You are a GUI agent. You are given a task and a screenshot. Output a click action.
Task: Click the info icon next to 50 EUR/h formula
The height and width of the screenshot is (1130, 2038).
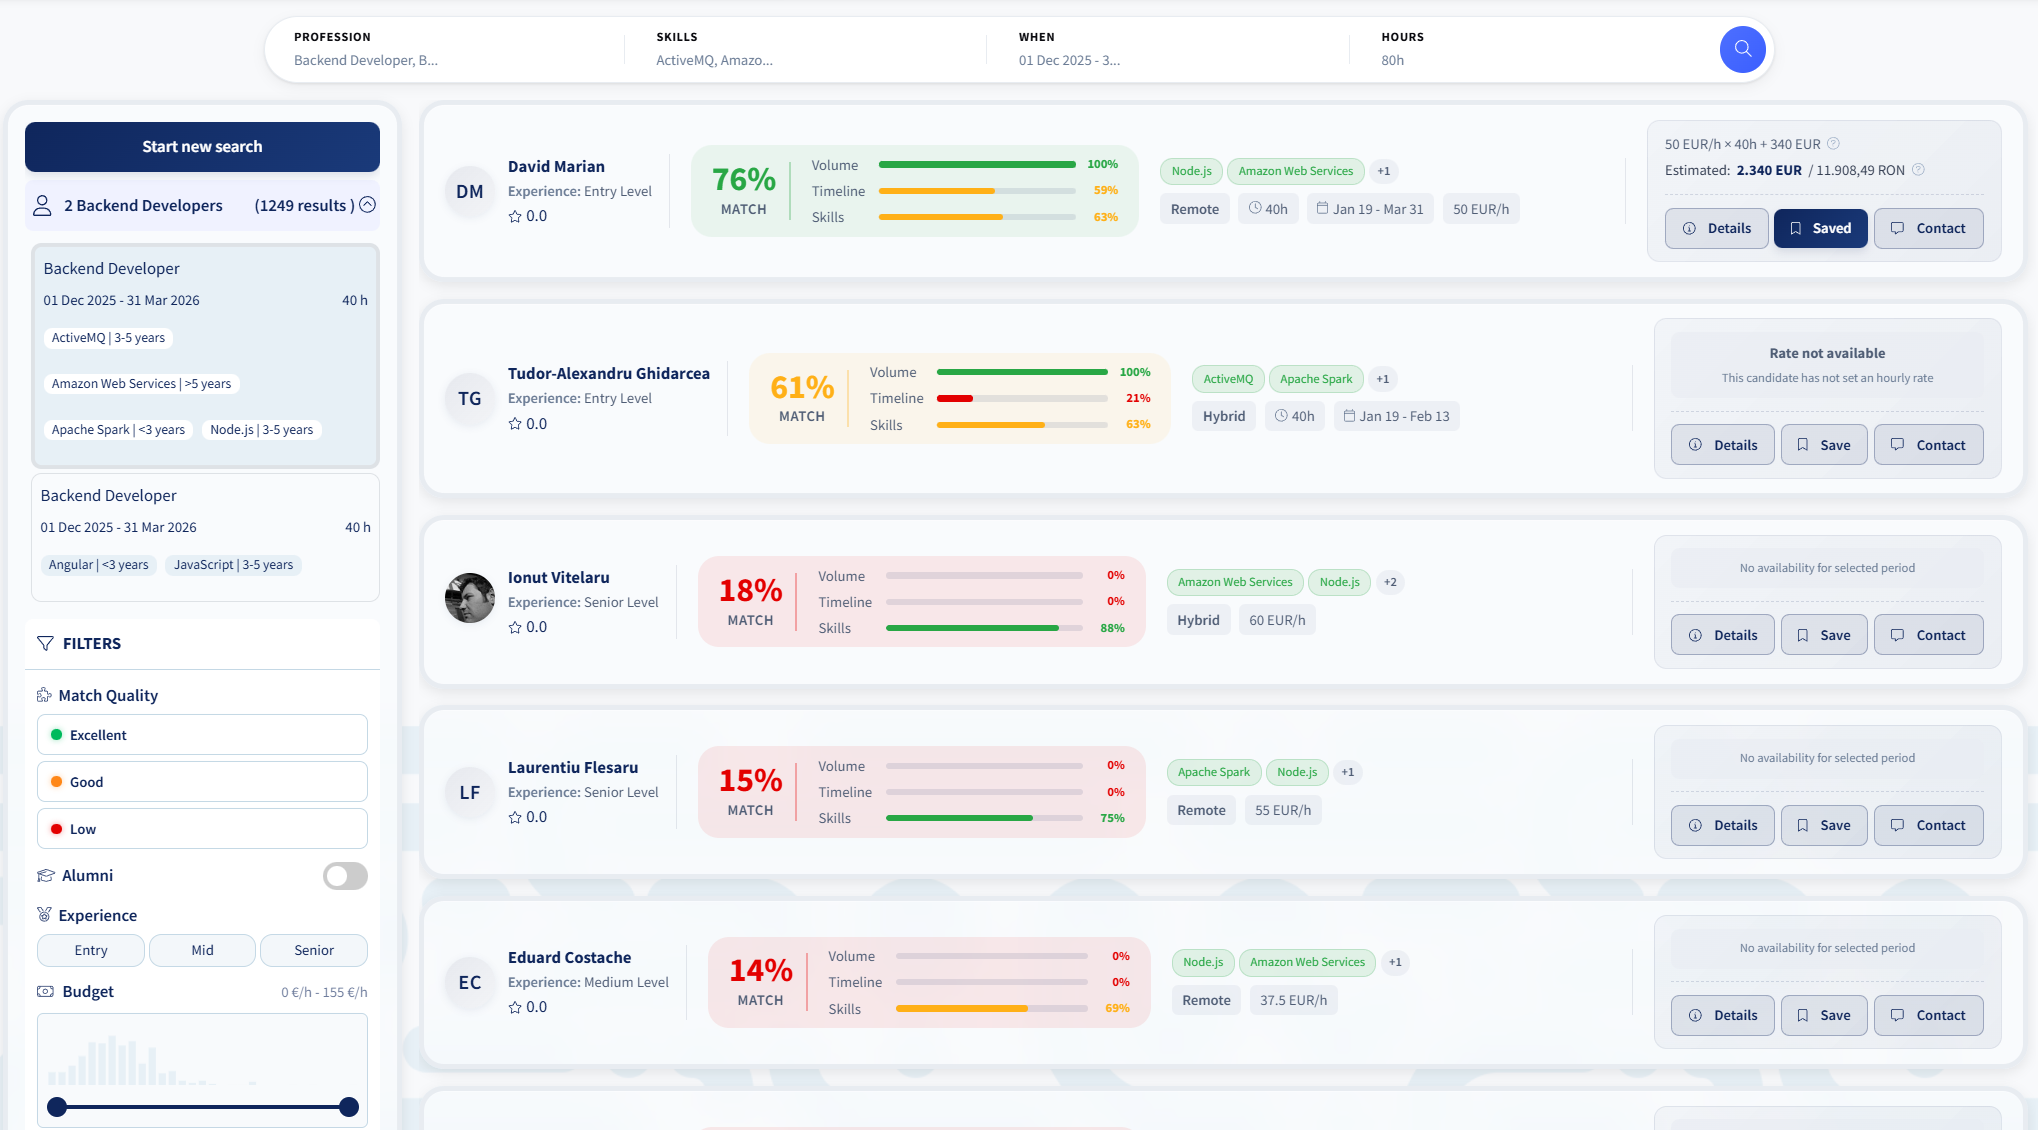(x=1833, y=144)
